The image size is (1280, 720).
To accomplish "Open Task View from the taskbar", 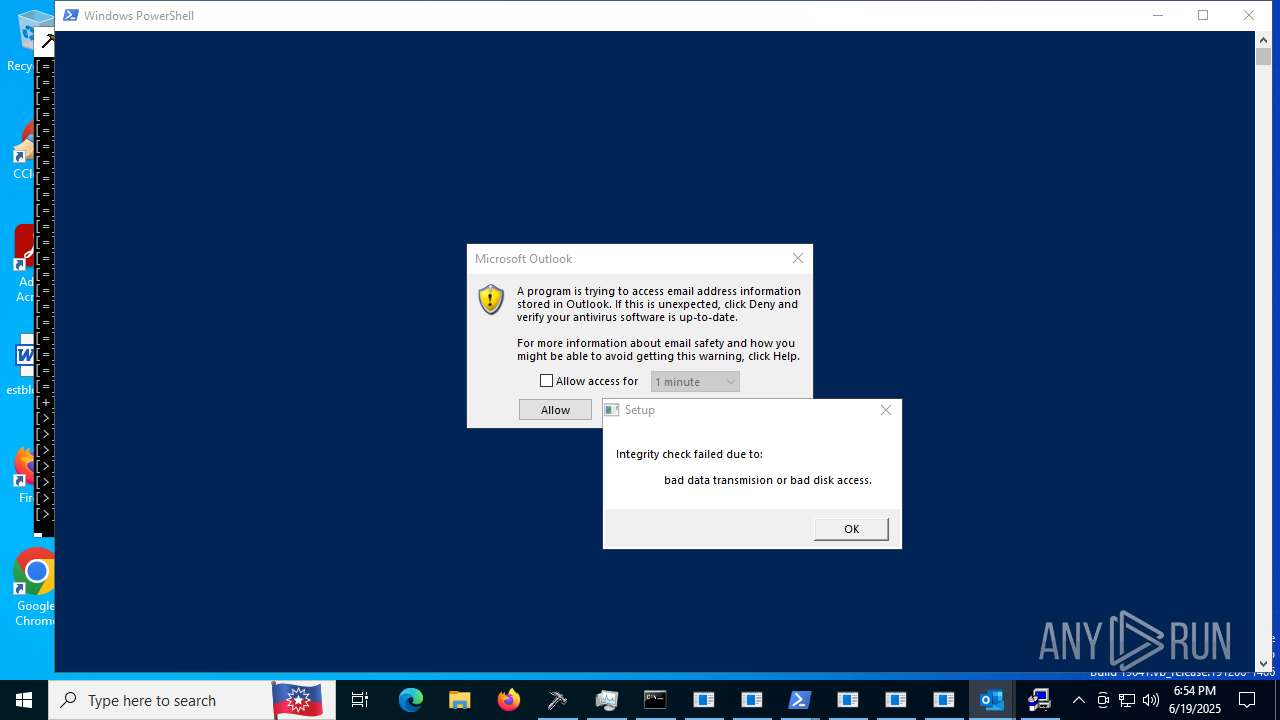I will [360, 700].
